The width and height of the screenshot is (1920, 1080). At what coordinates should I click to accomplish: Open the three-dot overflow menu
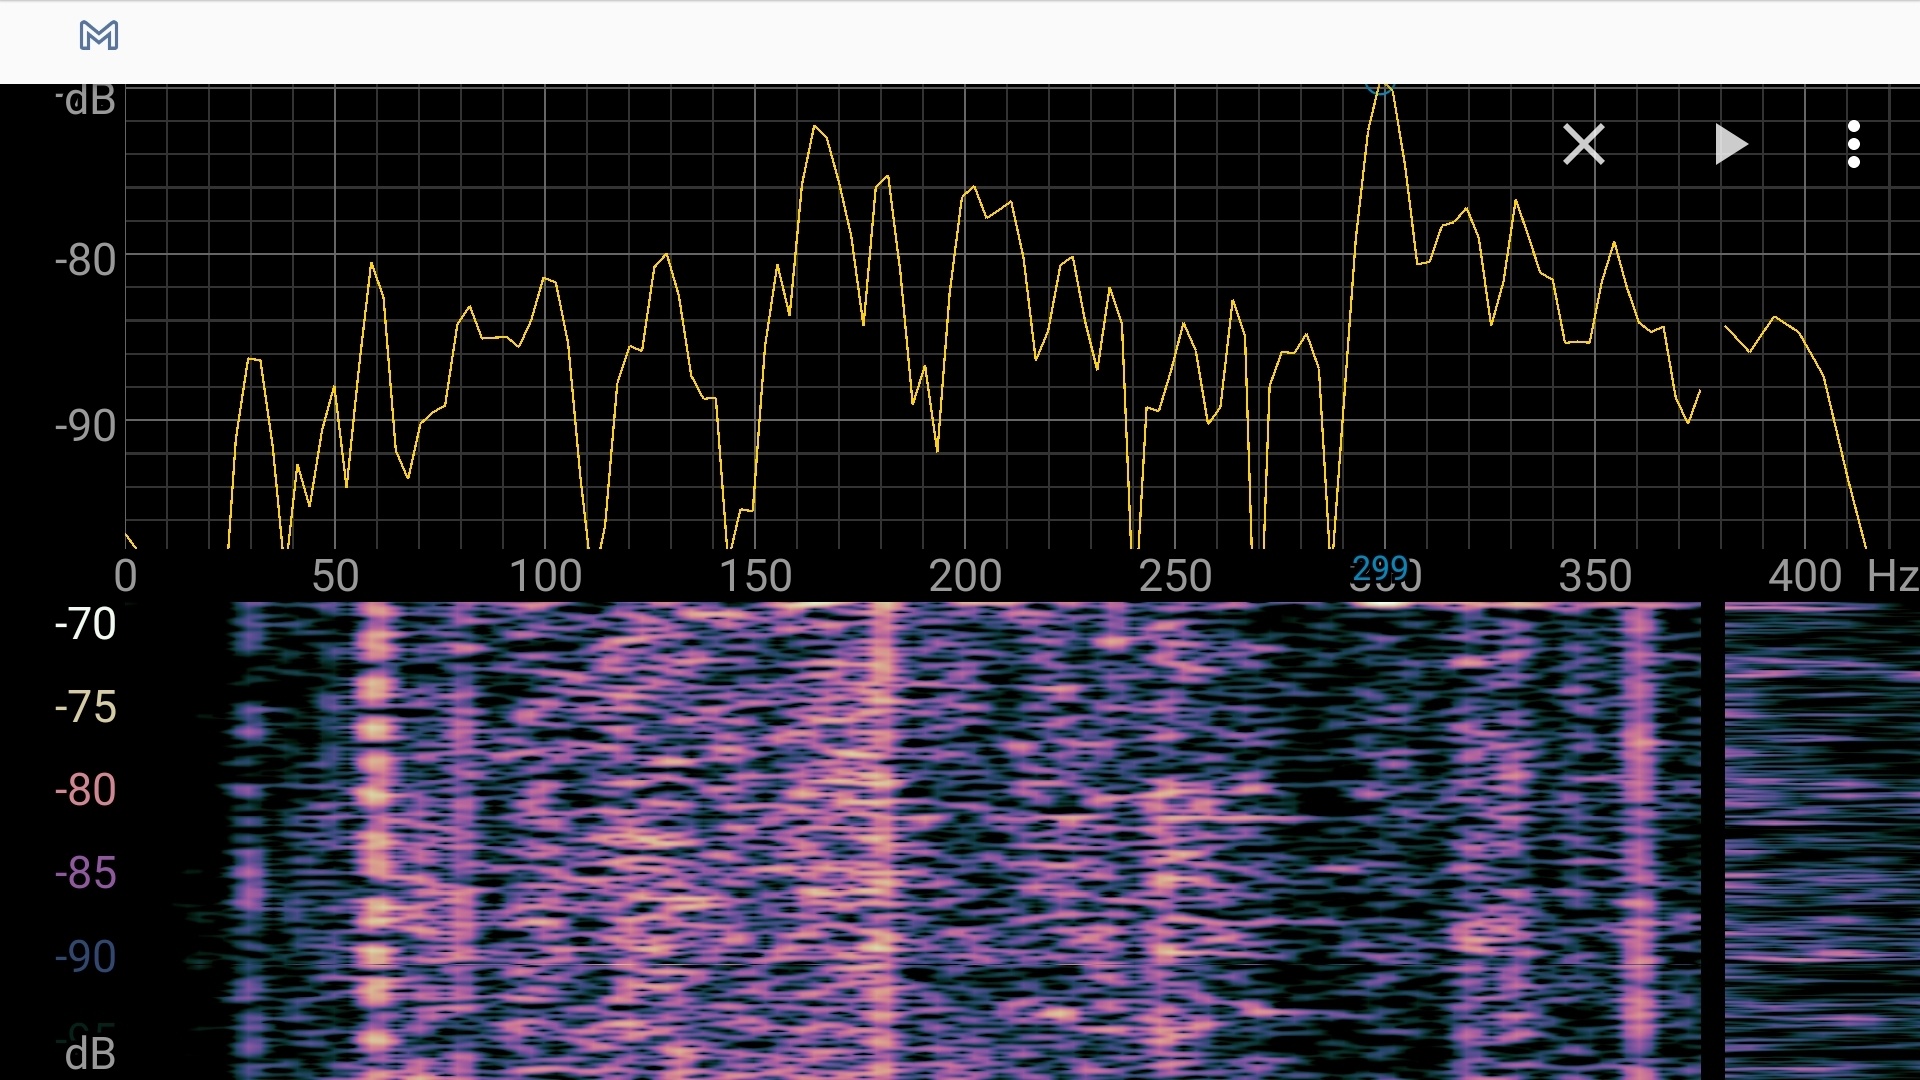point(1856,145)
